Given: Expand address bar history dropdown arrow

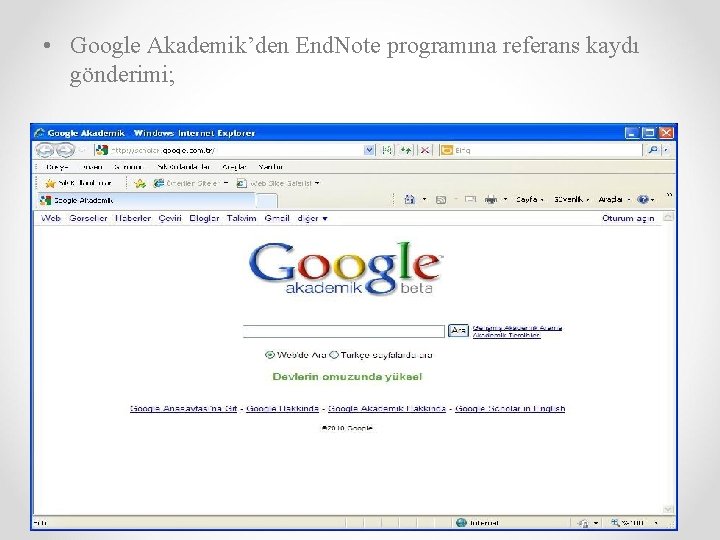Looking at the screenshot, I should coord(369,150).
